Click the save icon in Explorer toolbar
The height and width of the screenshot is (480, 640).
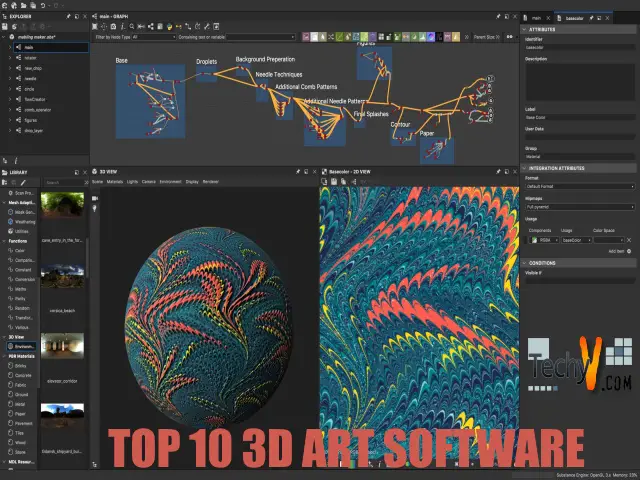point(5,27)
